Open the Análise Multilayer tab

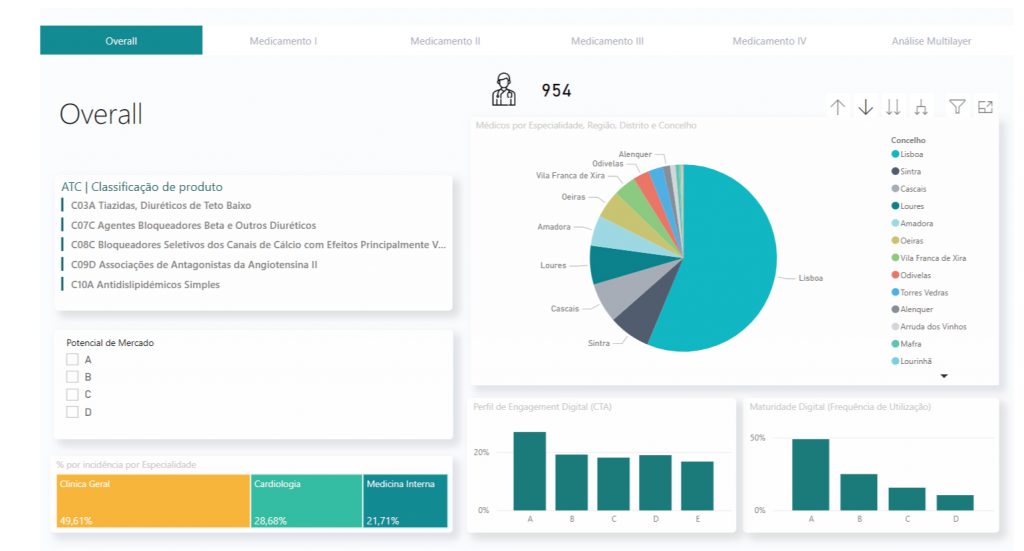coord(931,41)
